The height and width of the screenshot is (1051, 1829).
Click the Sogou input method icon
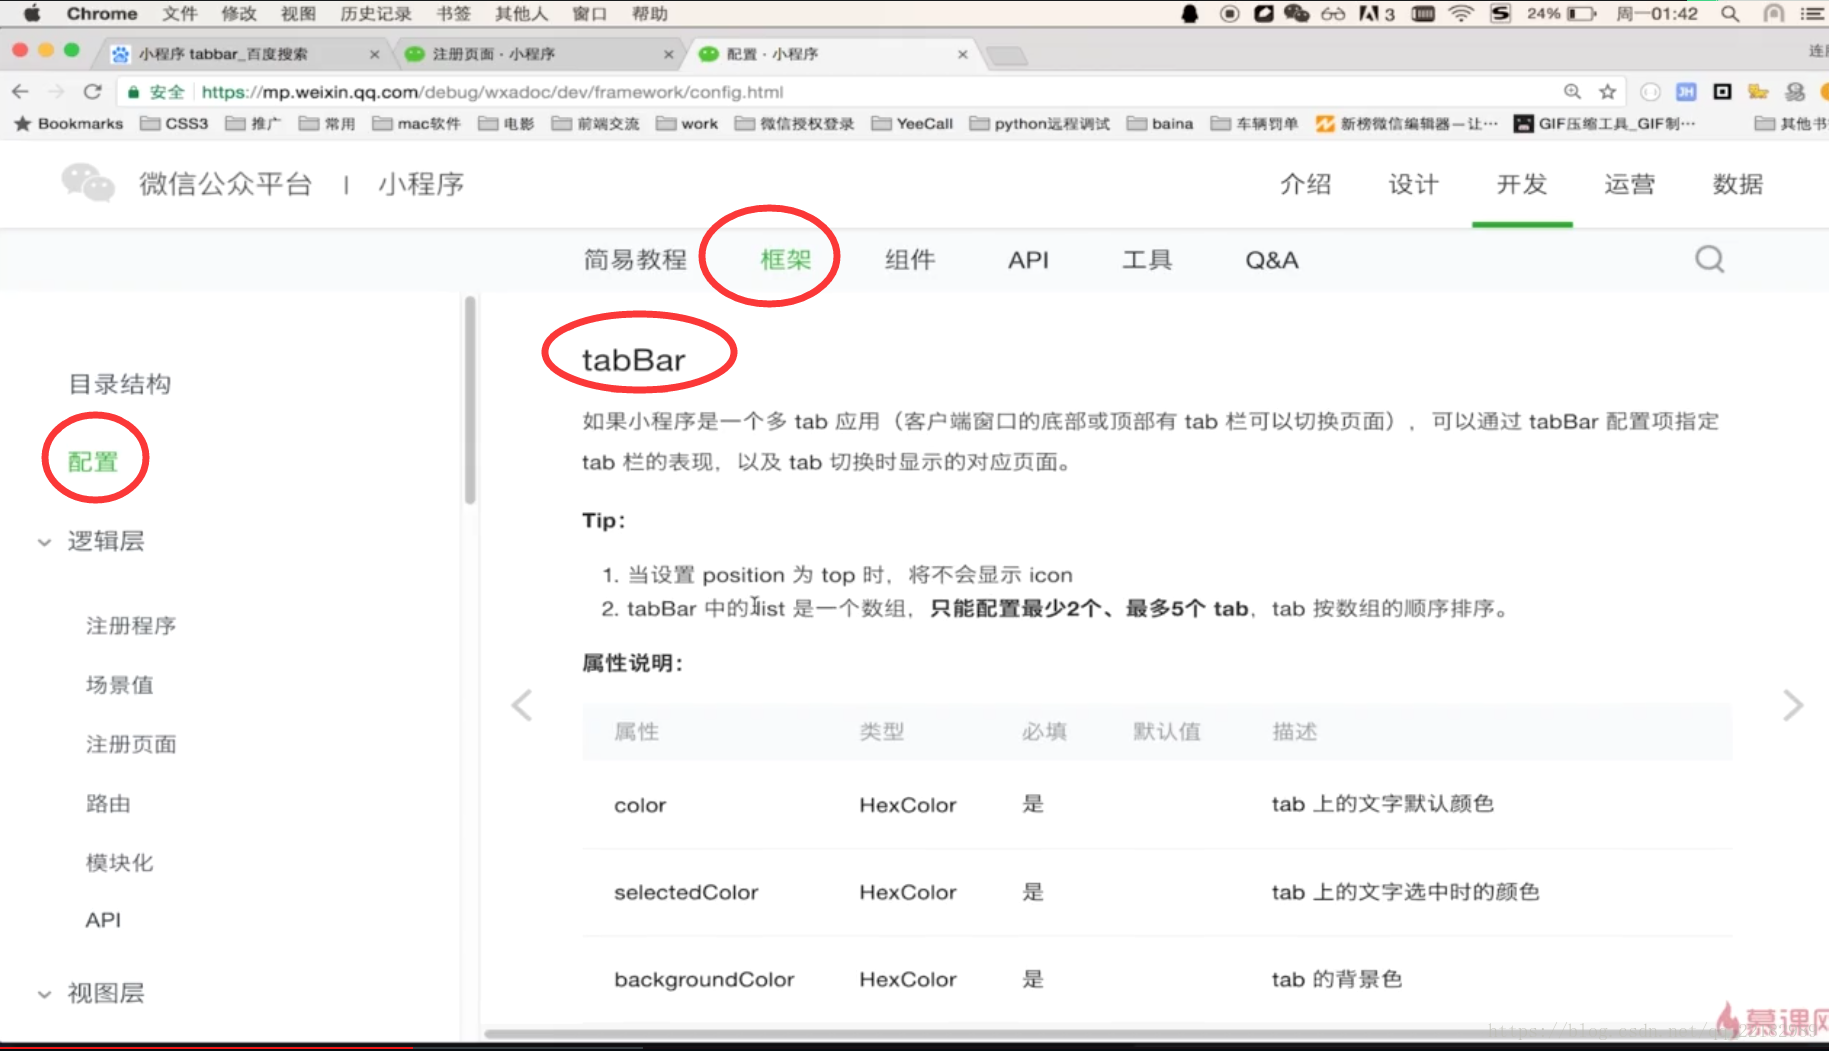click(1500, 13)
